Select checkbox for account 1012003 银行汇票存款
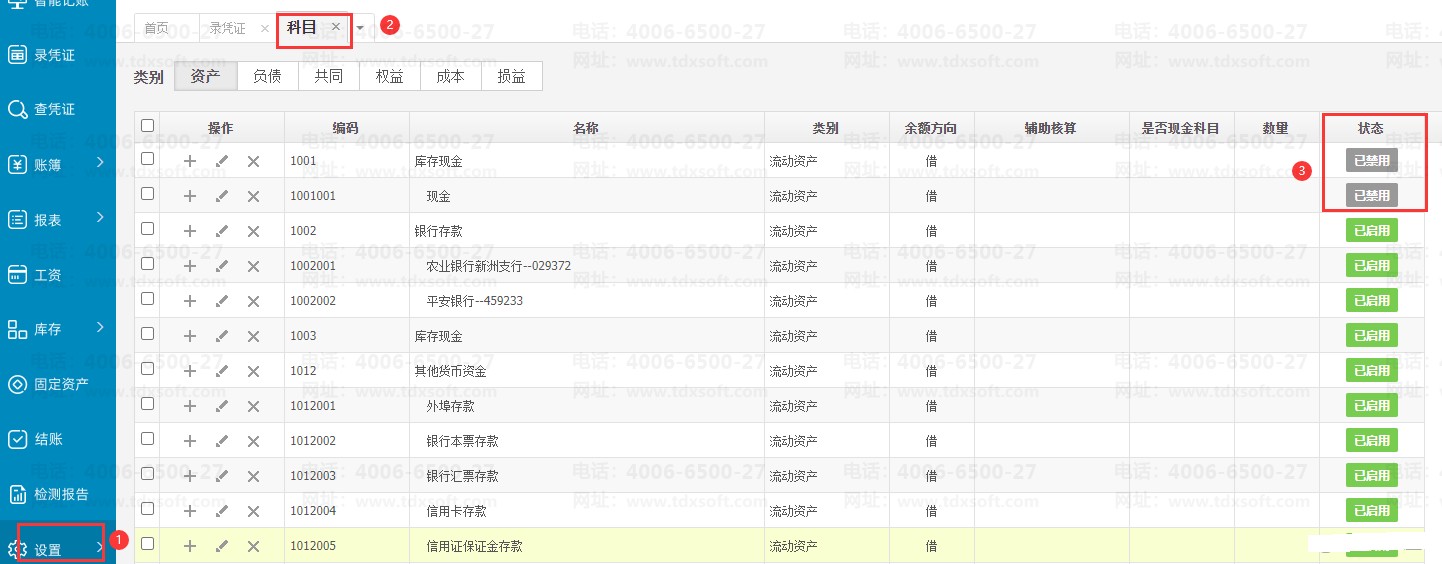The height and width of the screenshot is (564, 1442). (x=148, y=474)
